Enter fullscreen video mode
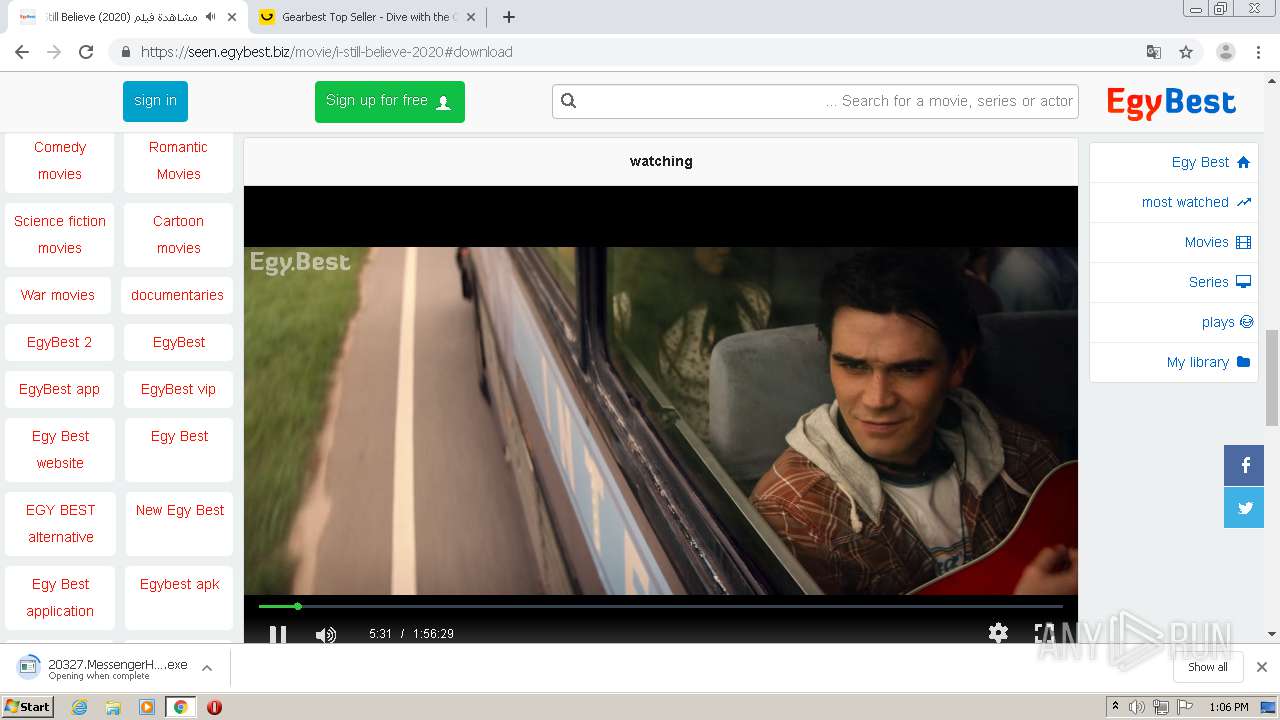The height and width of the screenshot is (720, 1280). (x=1044, y=633)
